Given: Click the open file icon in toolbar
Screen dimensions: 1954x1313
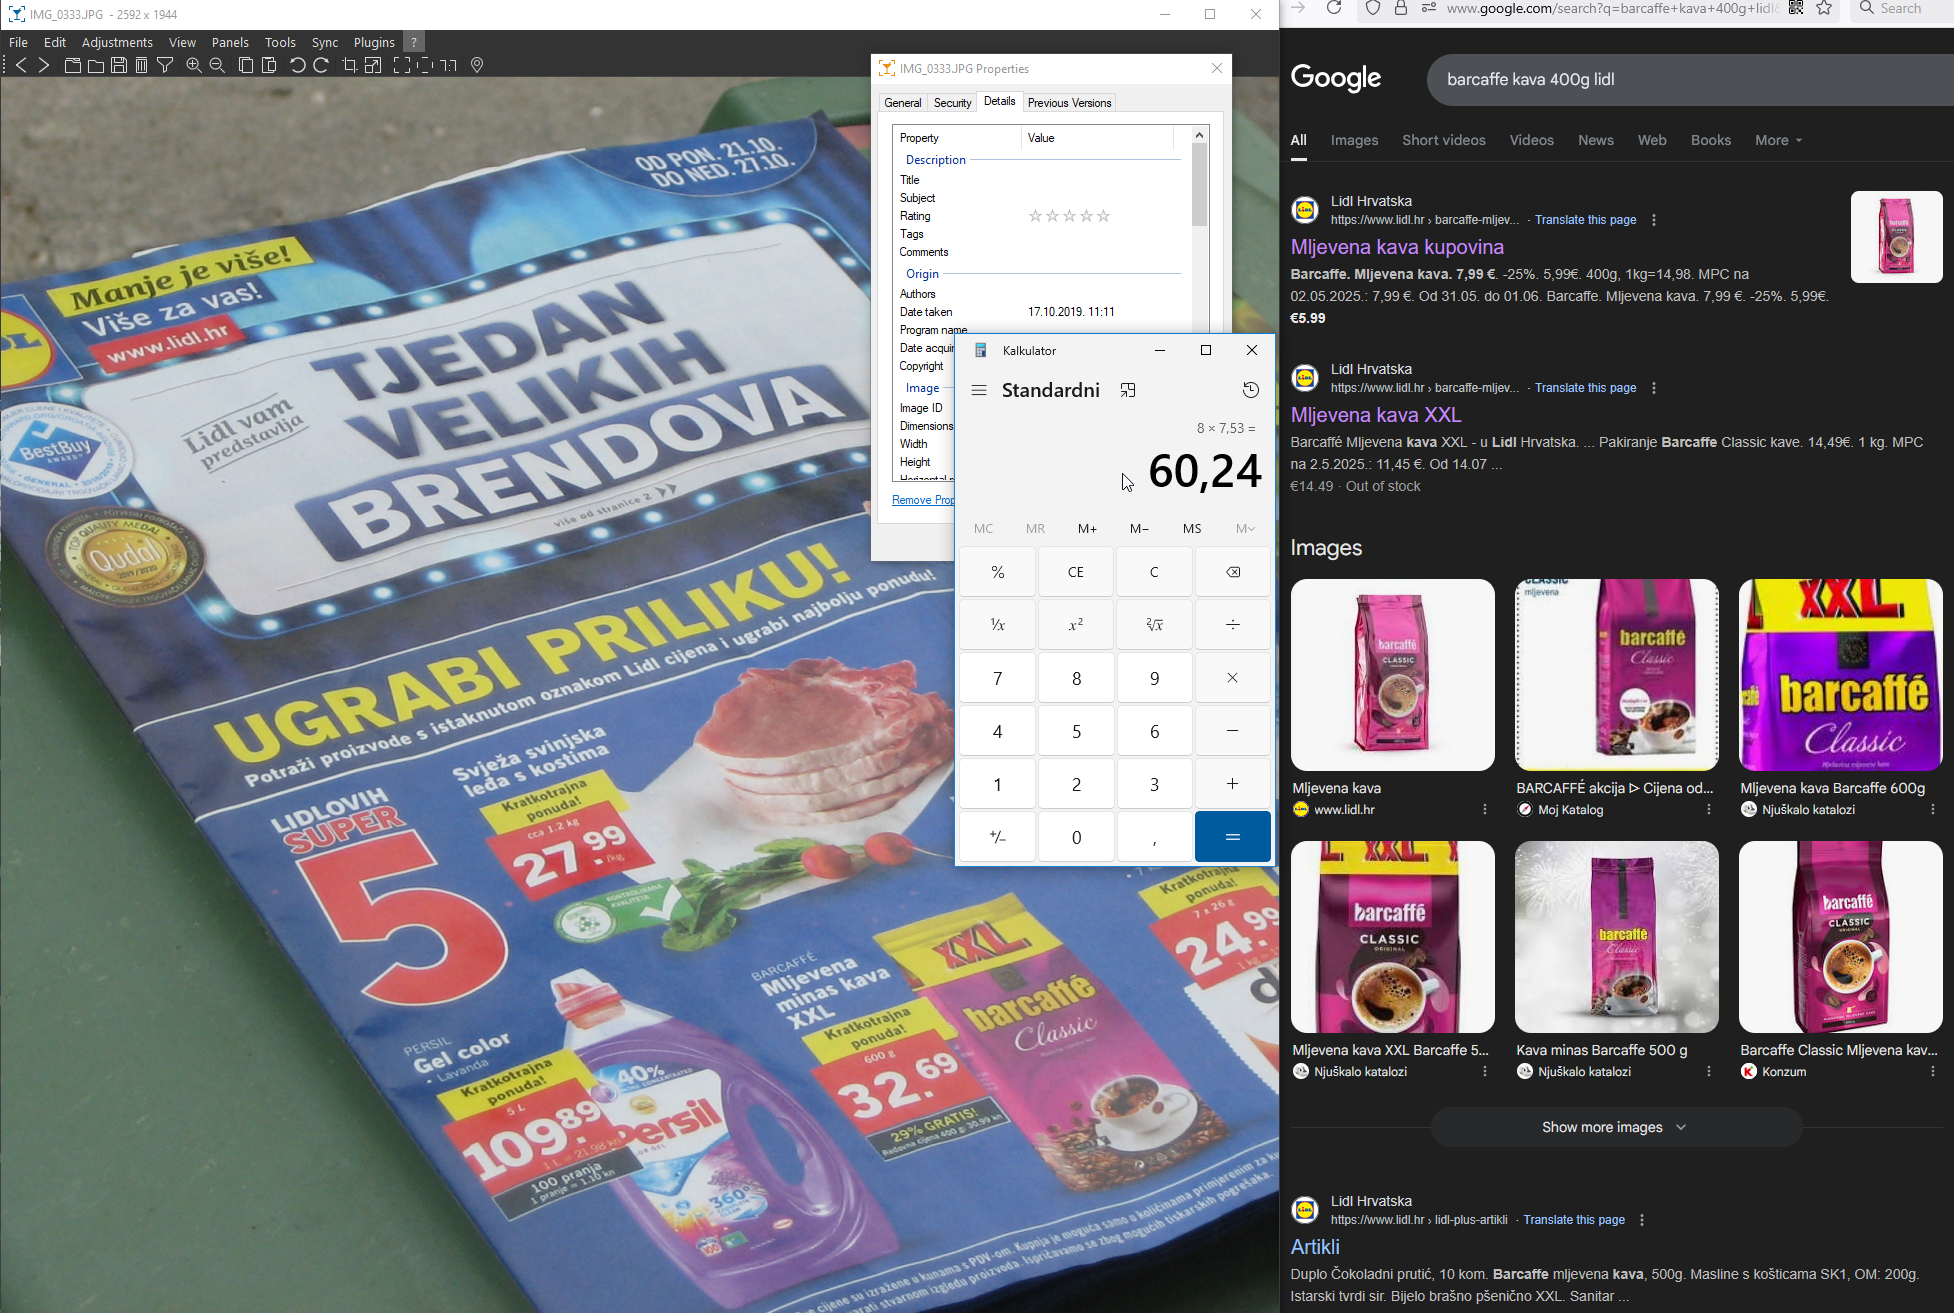Looking at the screenshot, I should pyautogui.click(x=73, y=65).
